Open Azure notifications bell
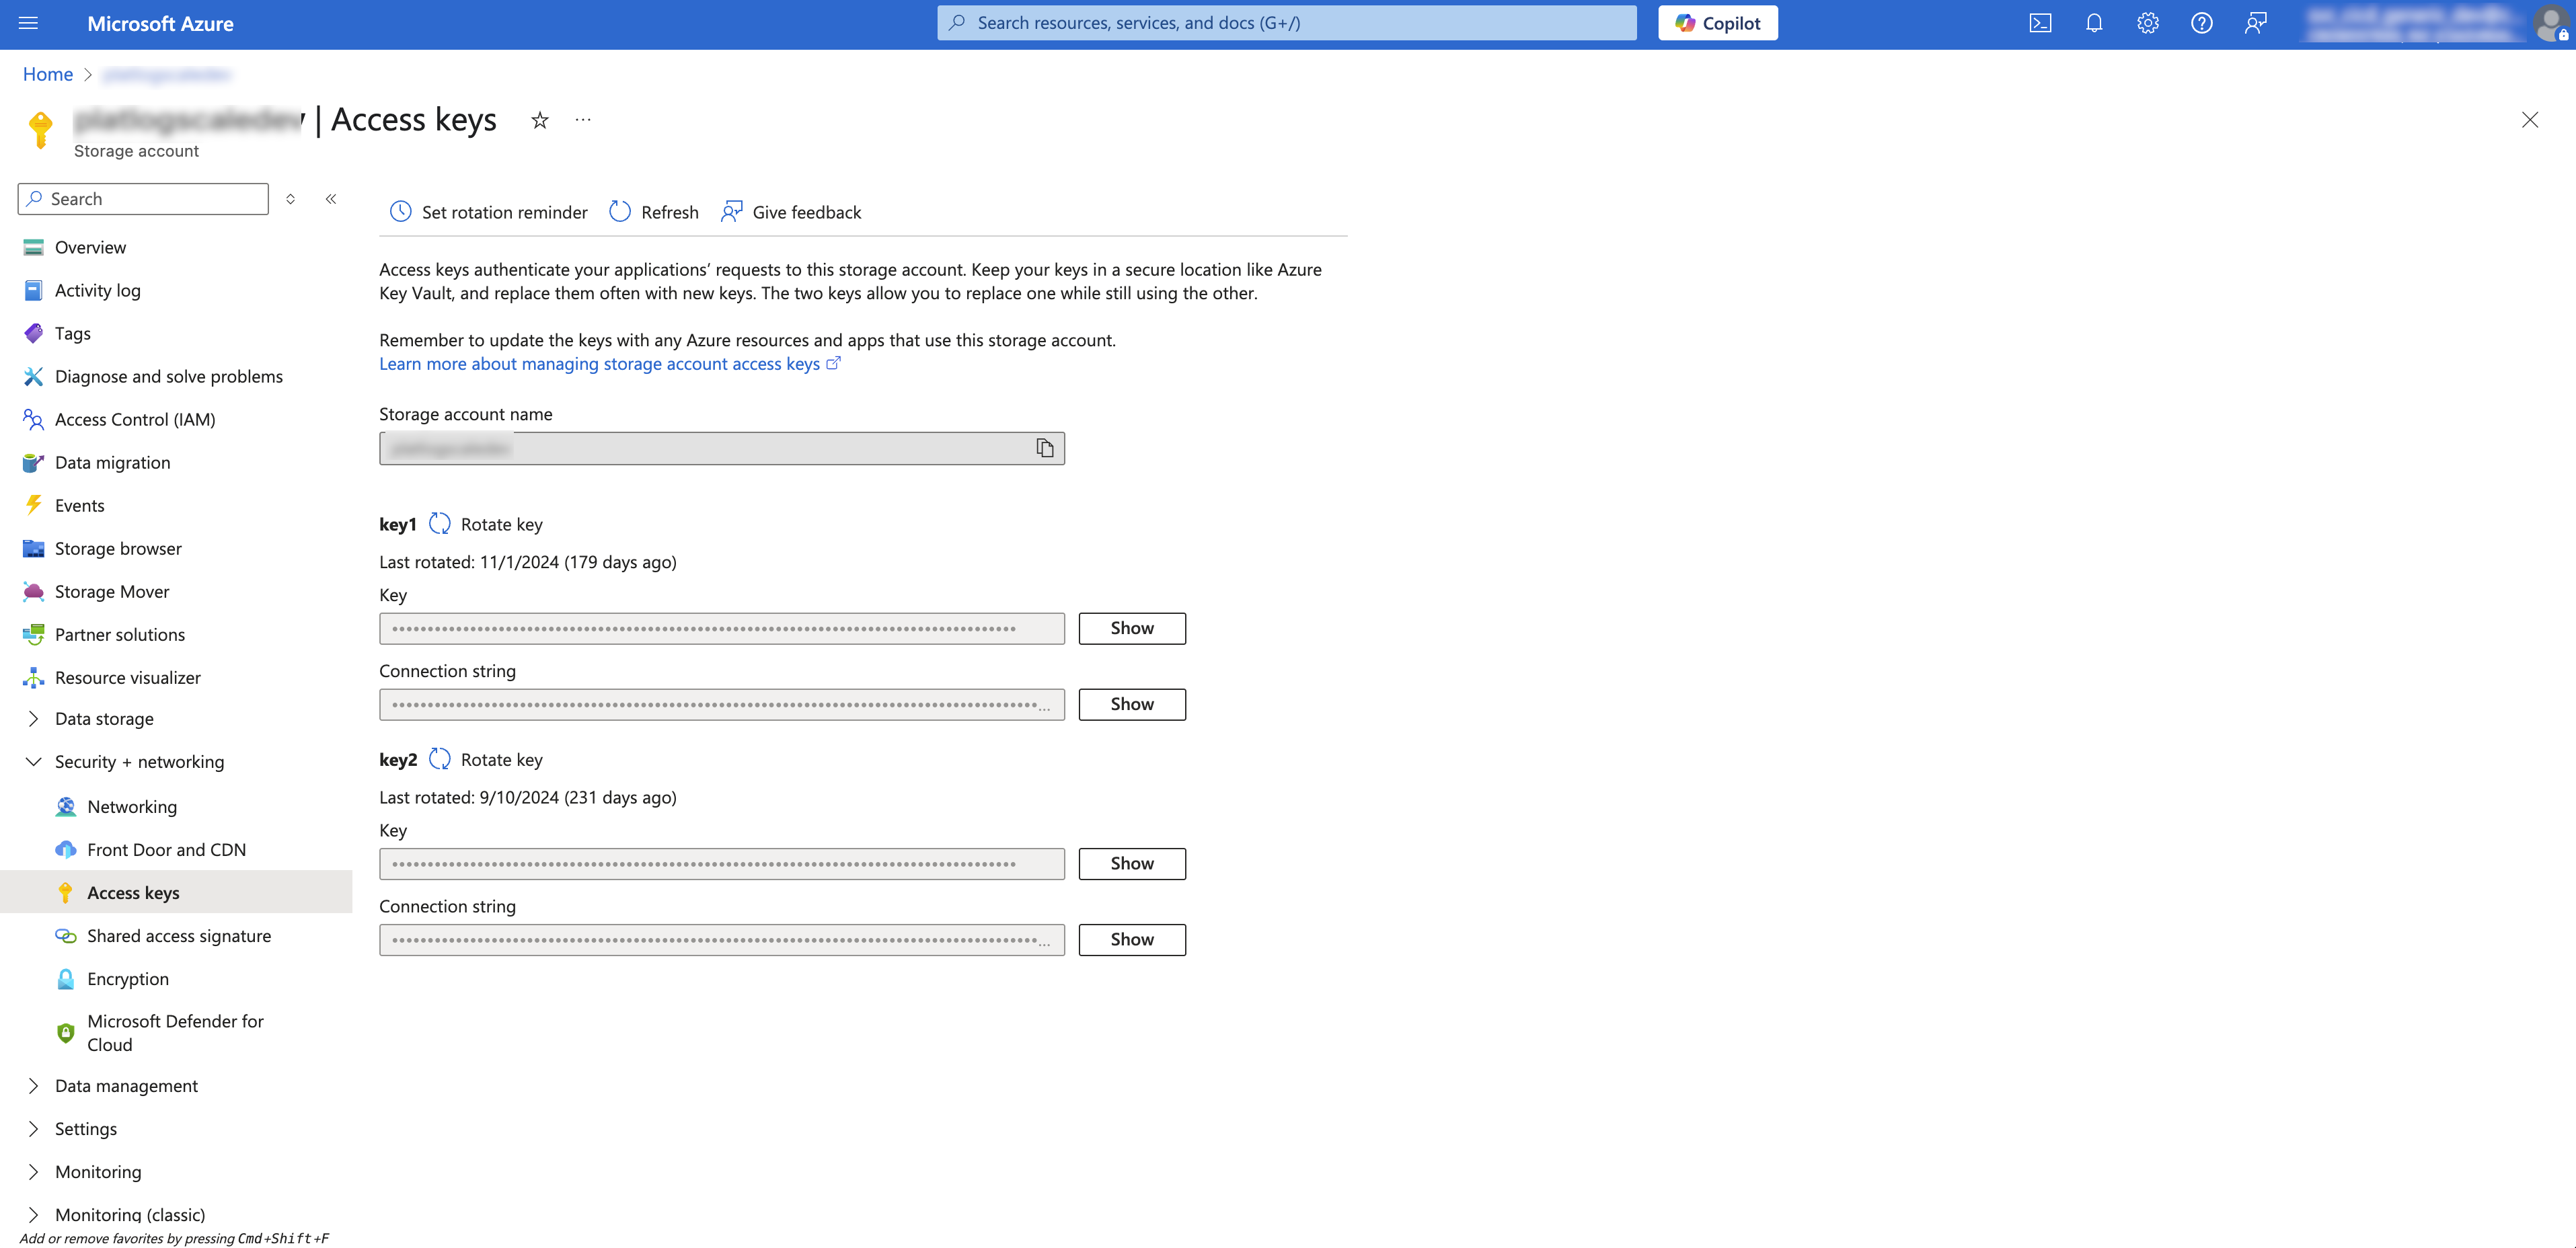Screen dimensions: 2576x1248 click(x=2094, y=22)
